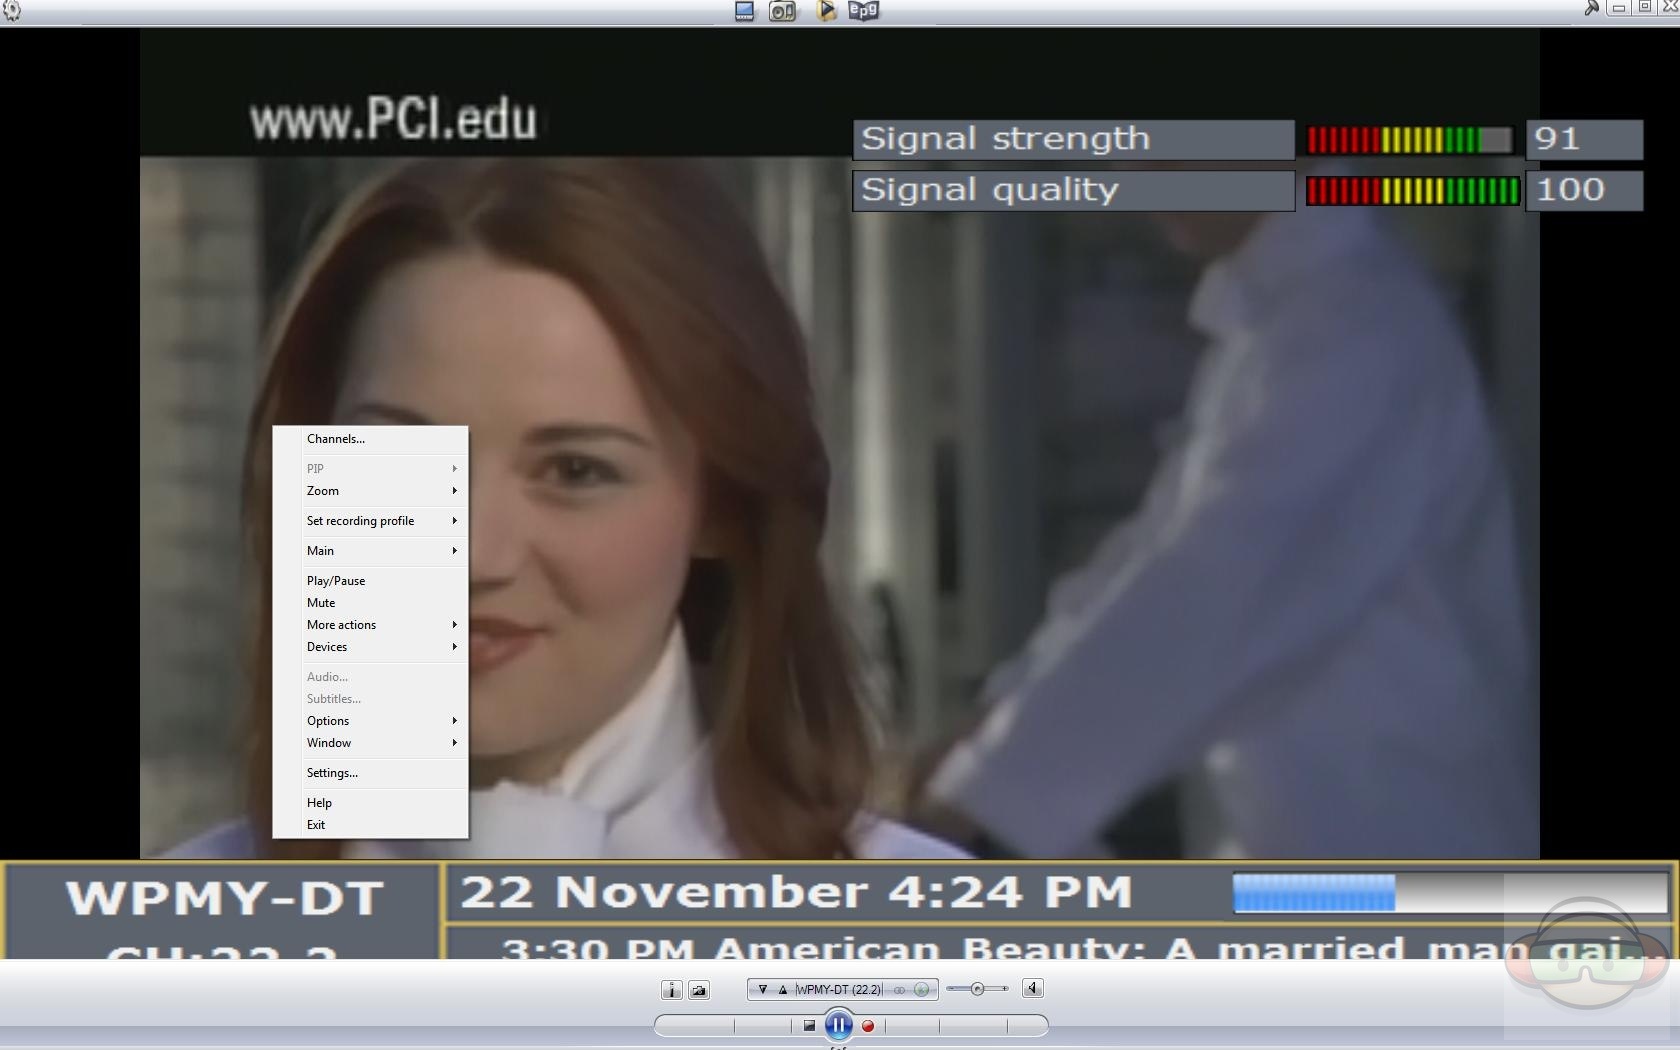
Task: Open the EPG program guide
Action: (x=863, y=10)
